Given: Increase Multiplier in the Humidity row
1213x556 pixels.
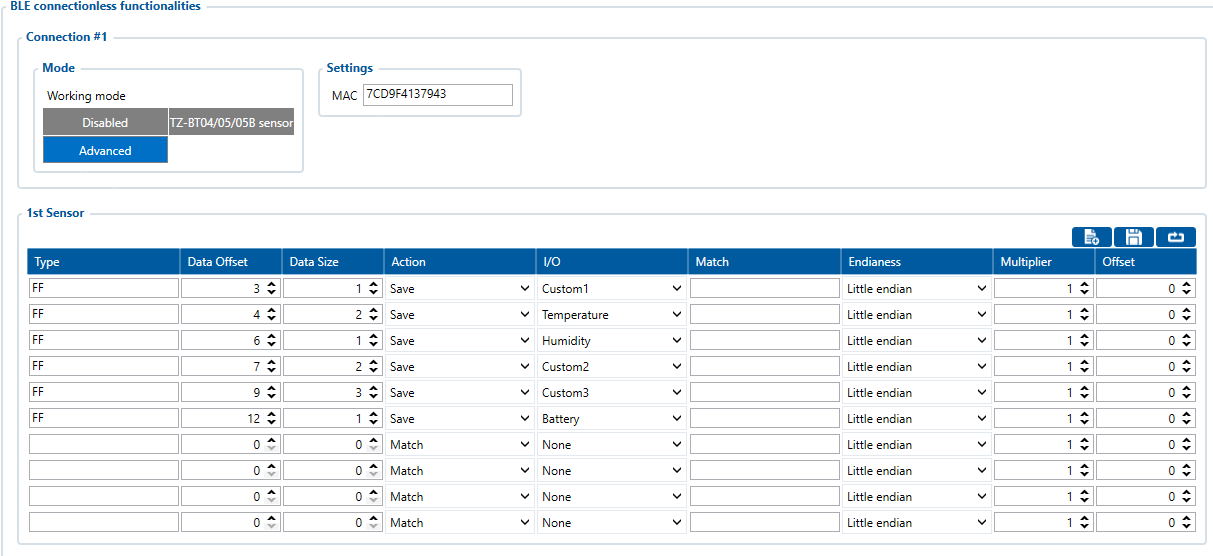Looking at the screenshot, I should click(x=1083, y=337).
